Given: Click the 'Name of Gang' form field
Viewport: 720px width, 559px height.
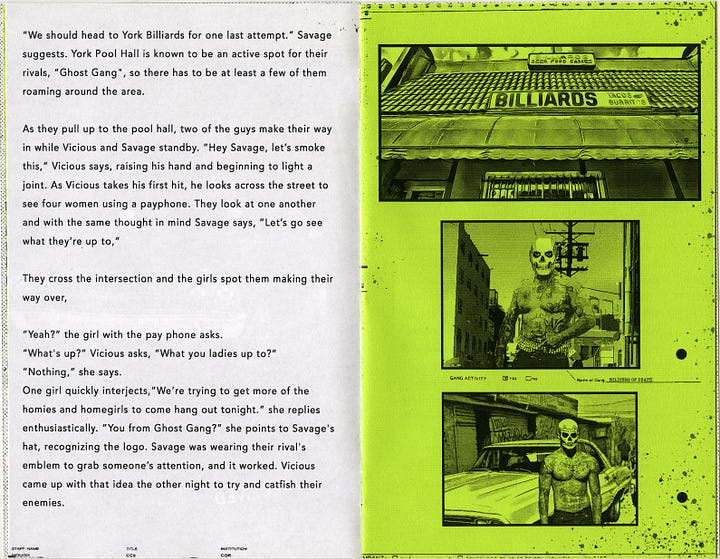Looking at the screenshot, I should tap(638, 380).
